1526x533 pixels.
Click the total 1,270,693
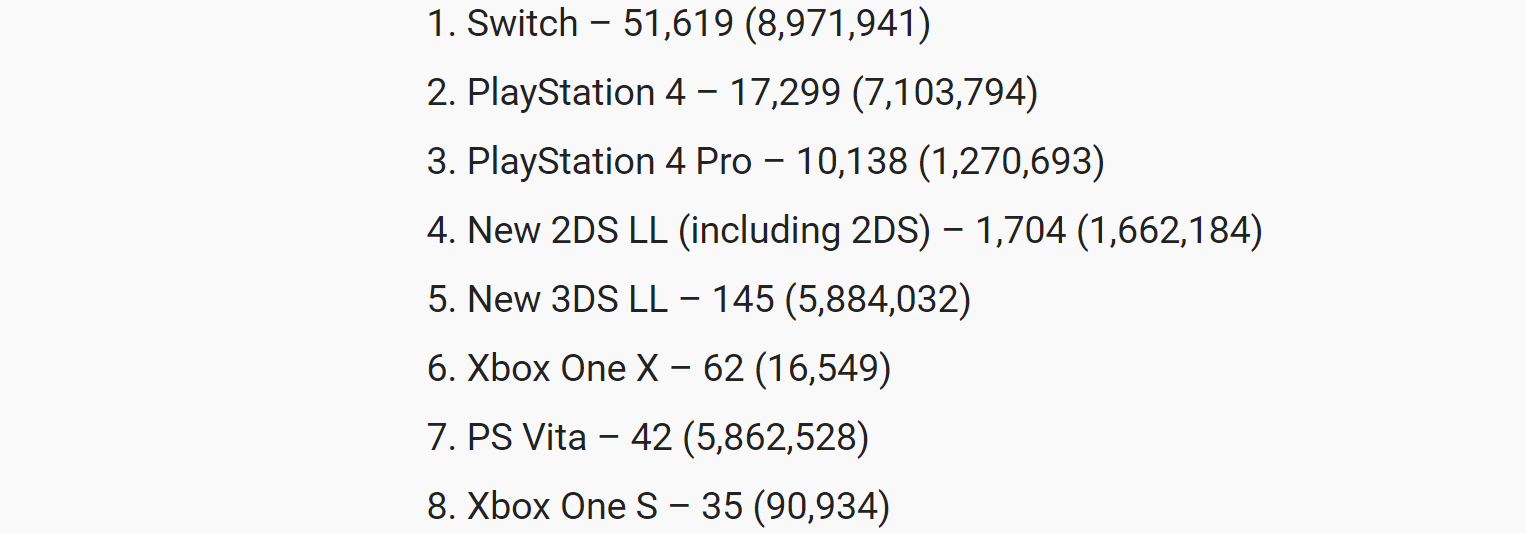(1012, 162)
